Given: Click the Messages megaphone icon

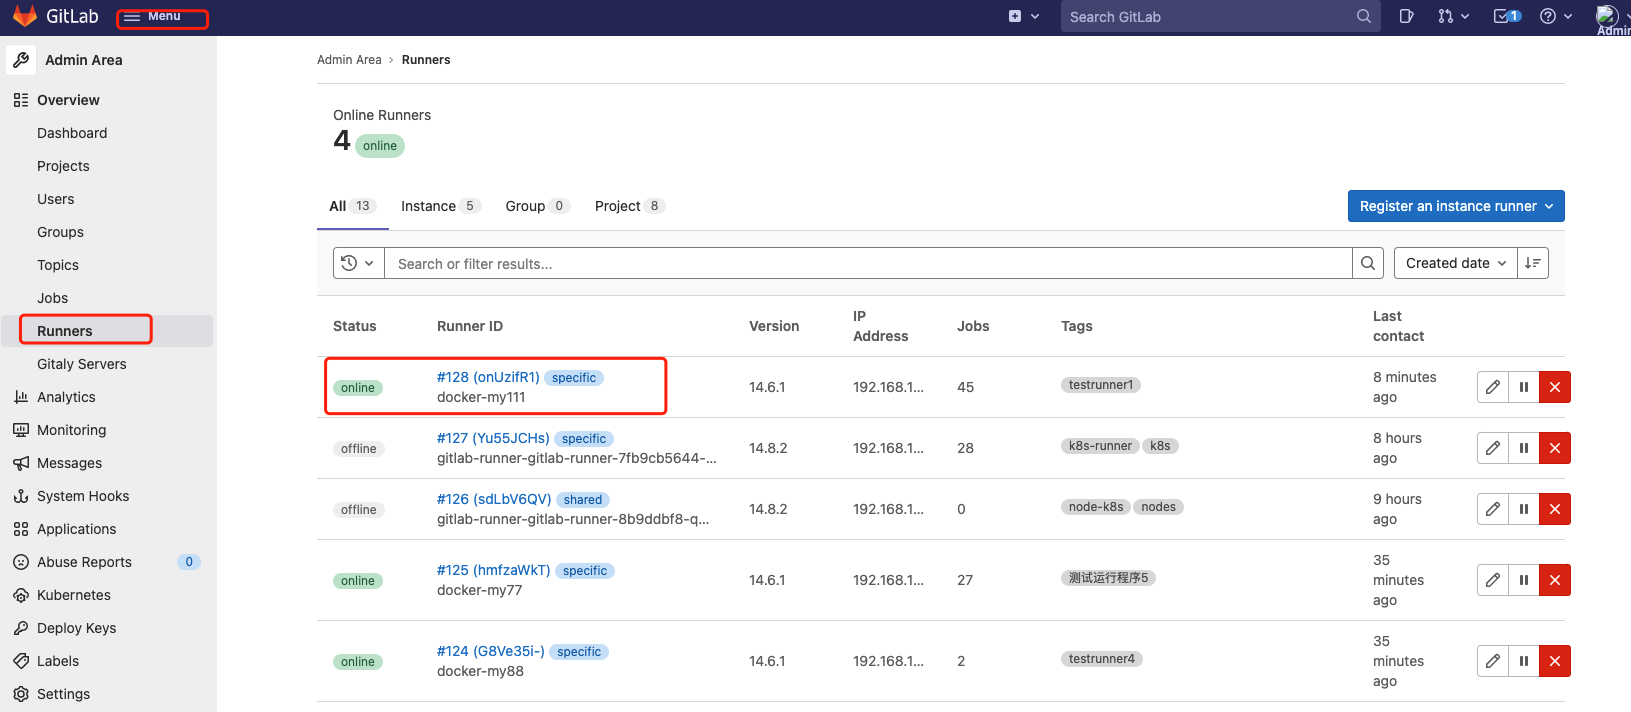Looking at the screenshot, I should 21,463.
